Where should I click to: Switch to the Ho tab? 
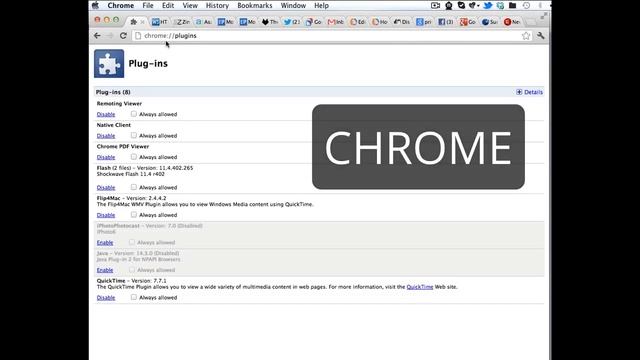tap(380, 22)
